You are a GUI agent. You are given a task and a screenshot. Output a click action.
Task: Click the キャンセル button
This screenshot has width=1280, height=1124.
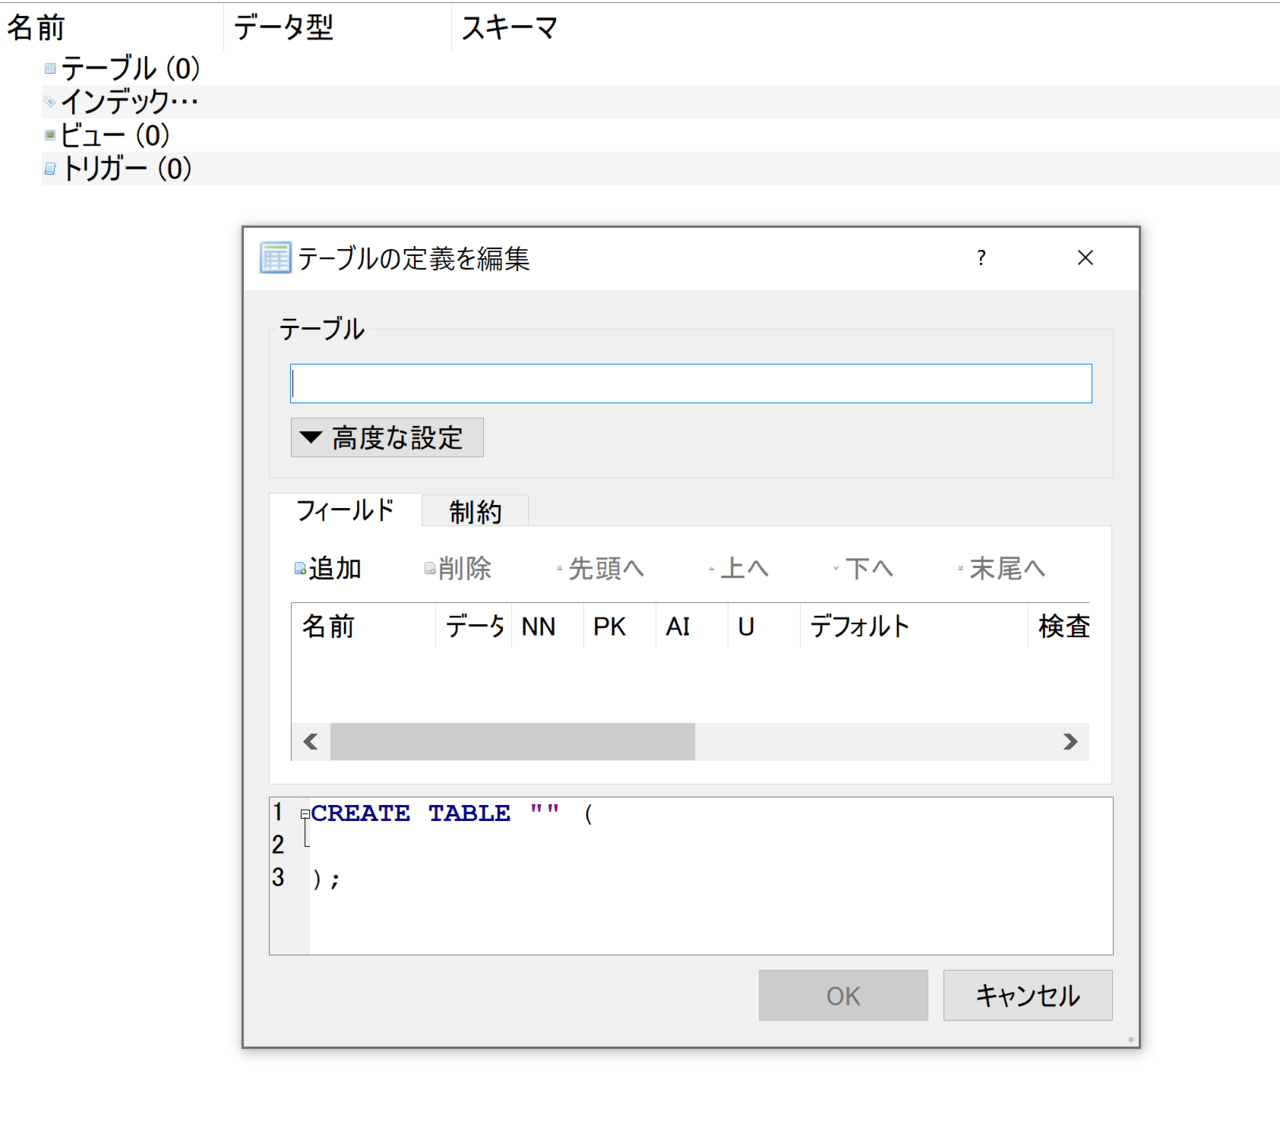tap(1028, 996)
